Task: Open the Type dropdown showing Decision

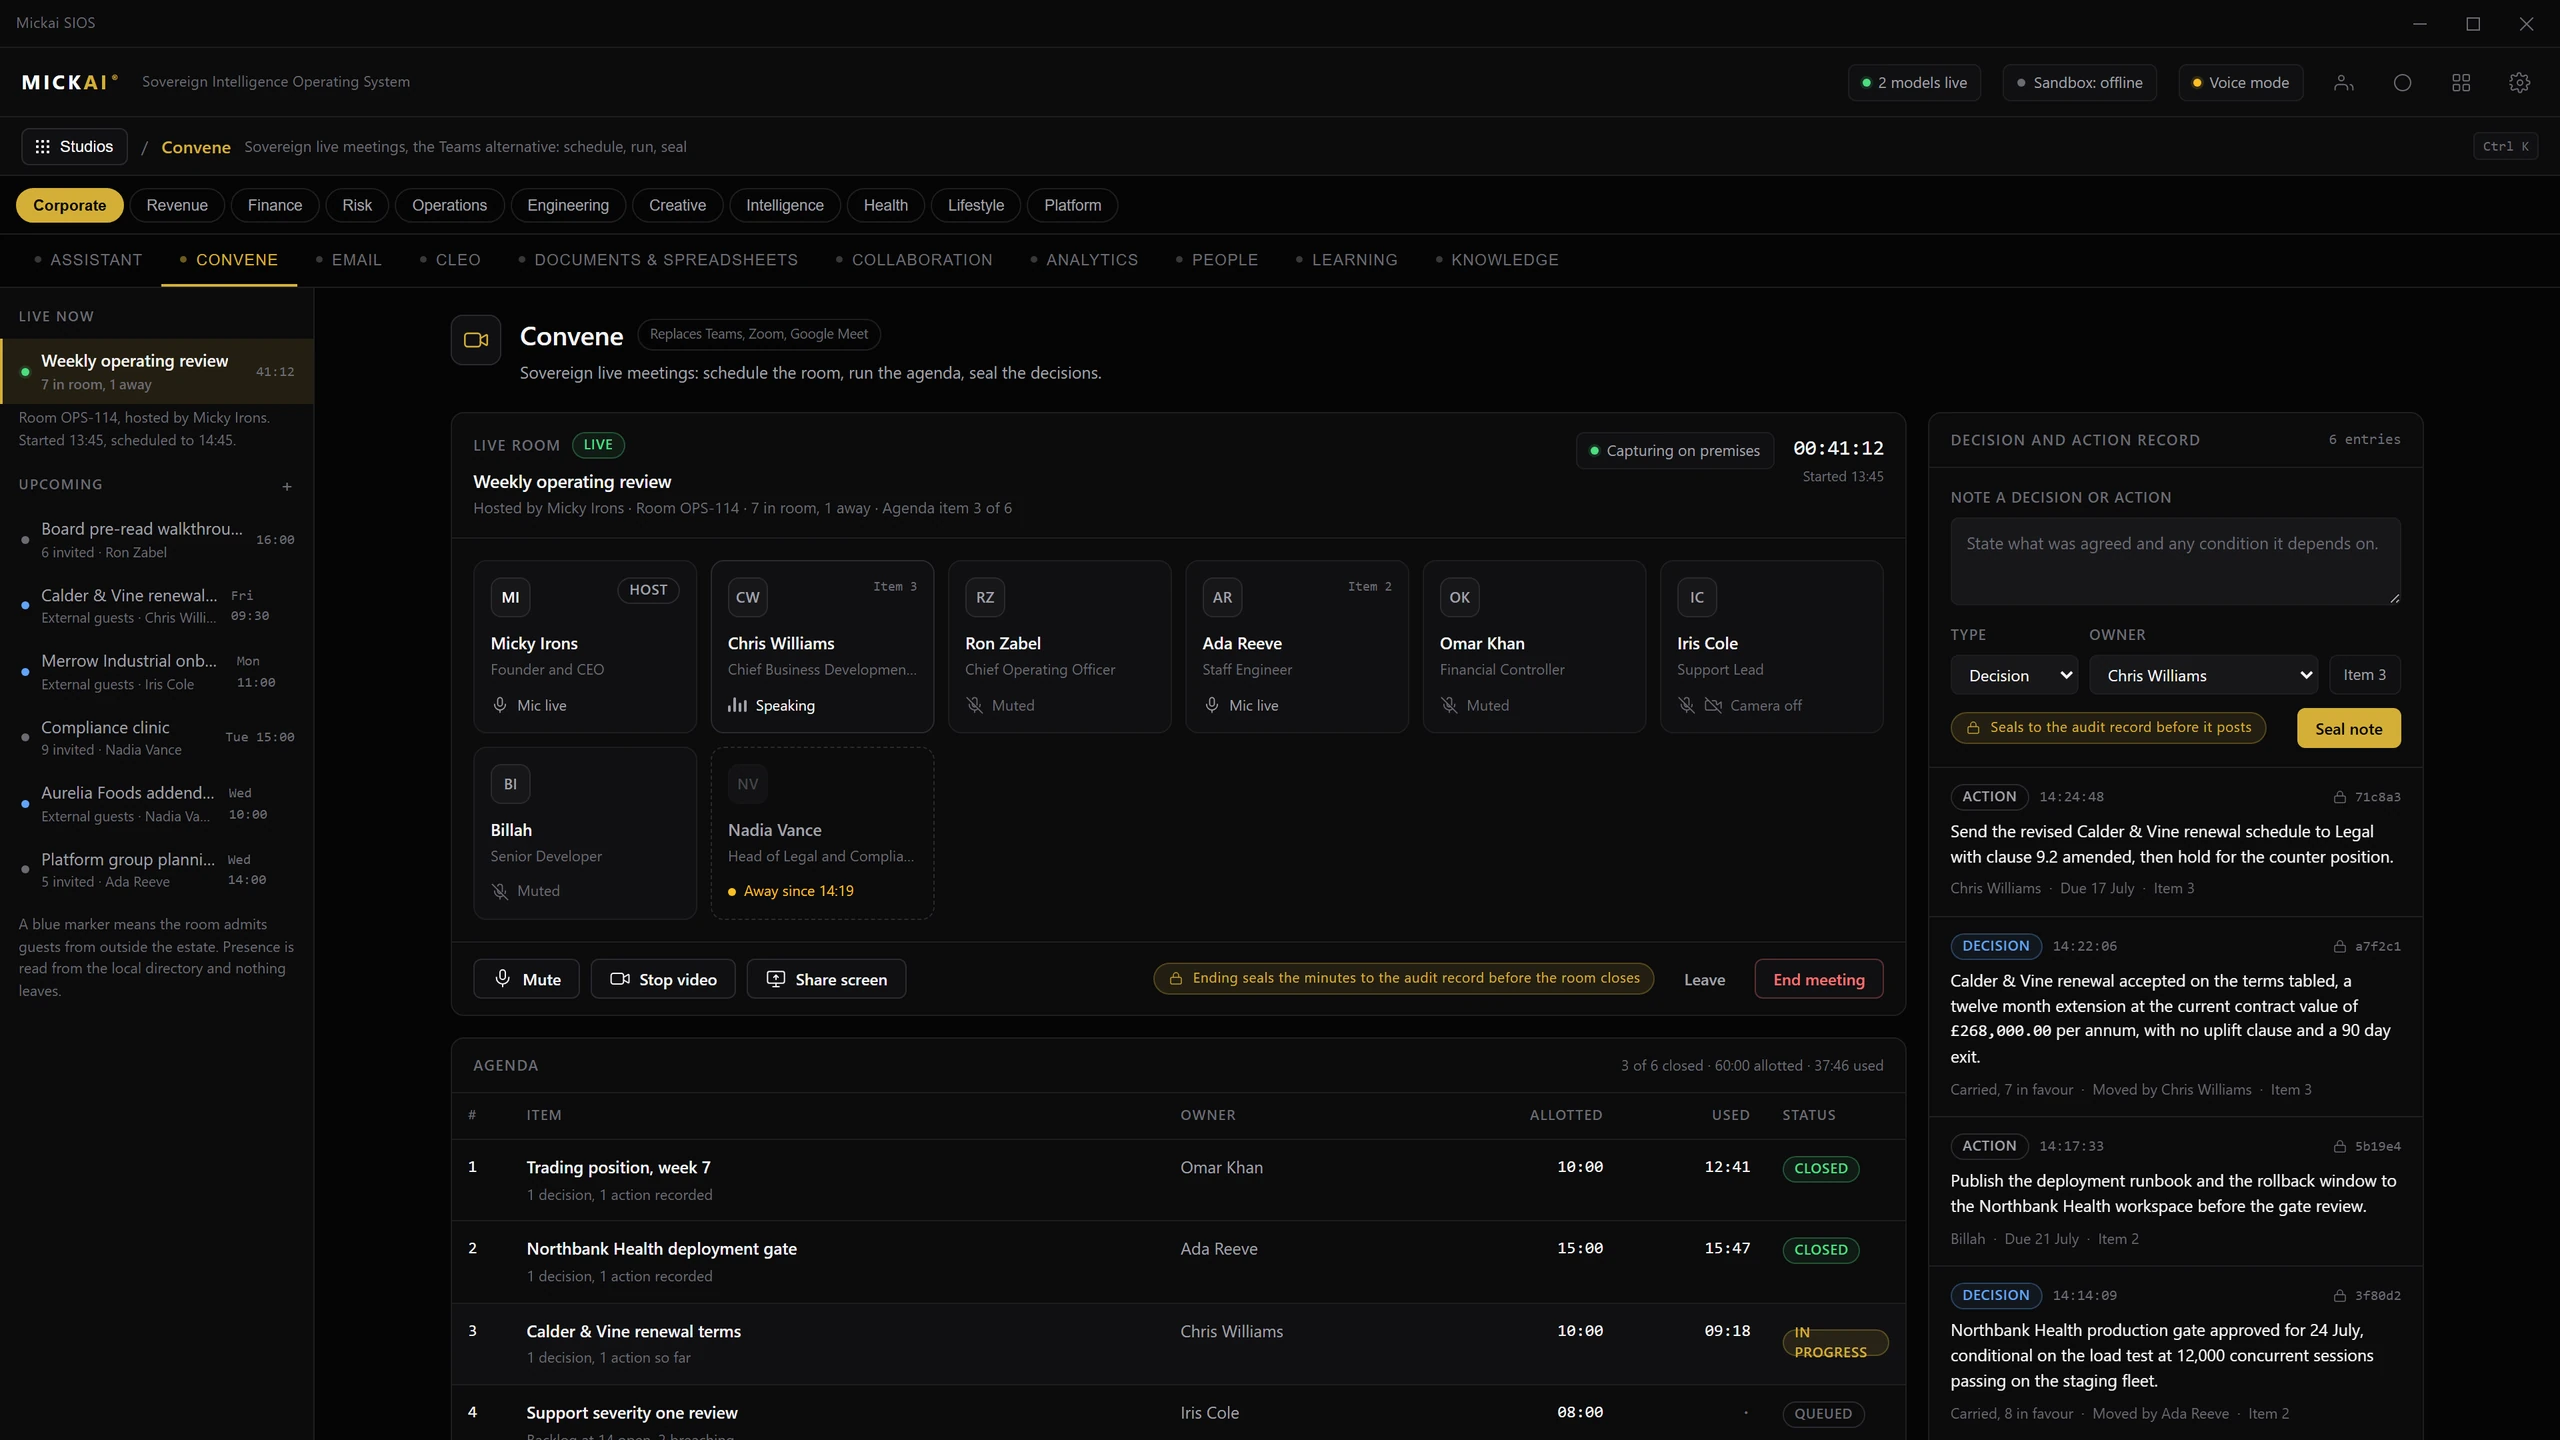Action: coord(2014,675)
